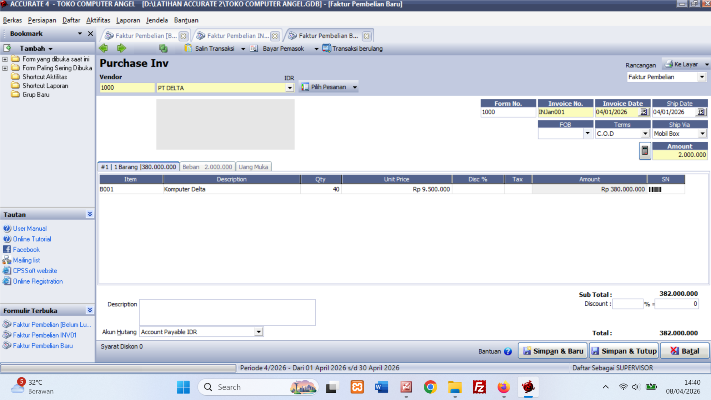Select item cell B001

(x=131, y=190)
